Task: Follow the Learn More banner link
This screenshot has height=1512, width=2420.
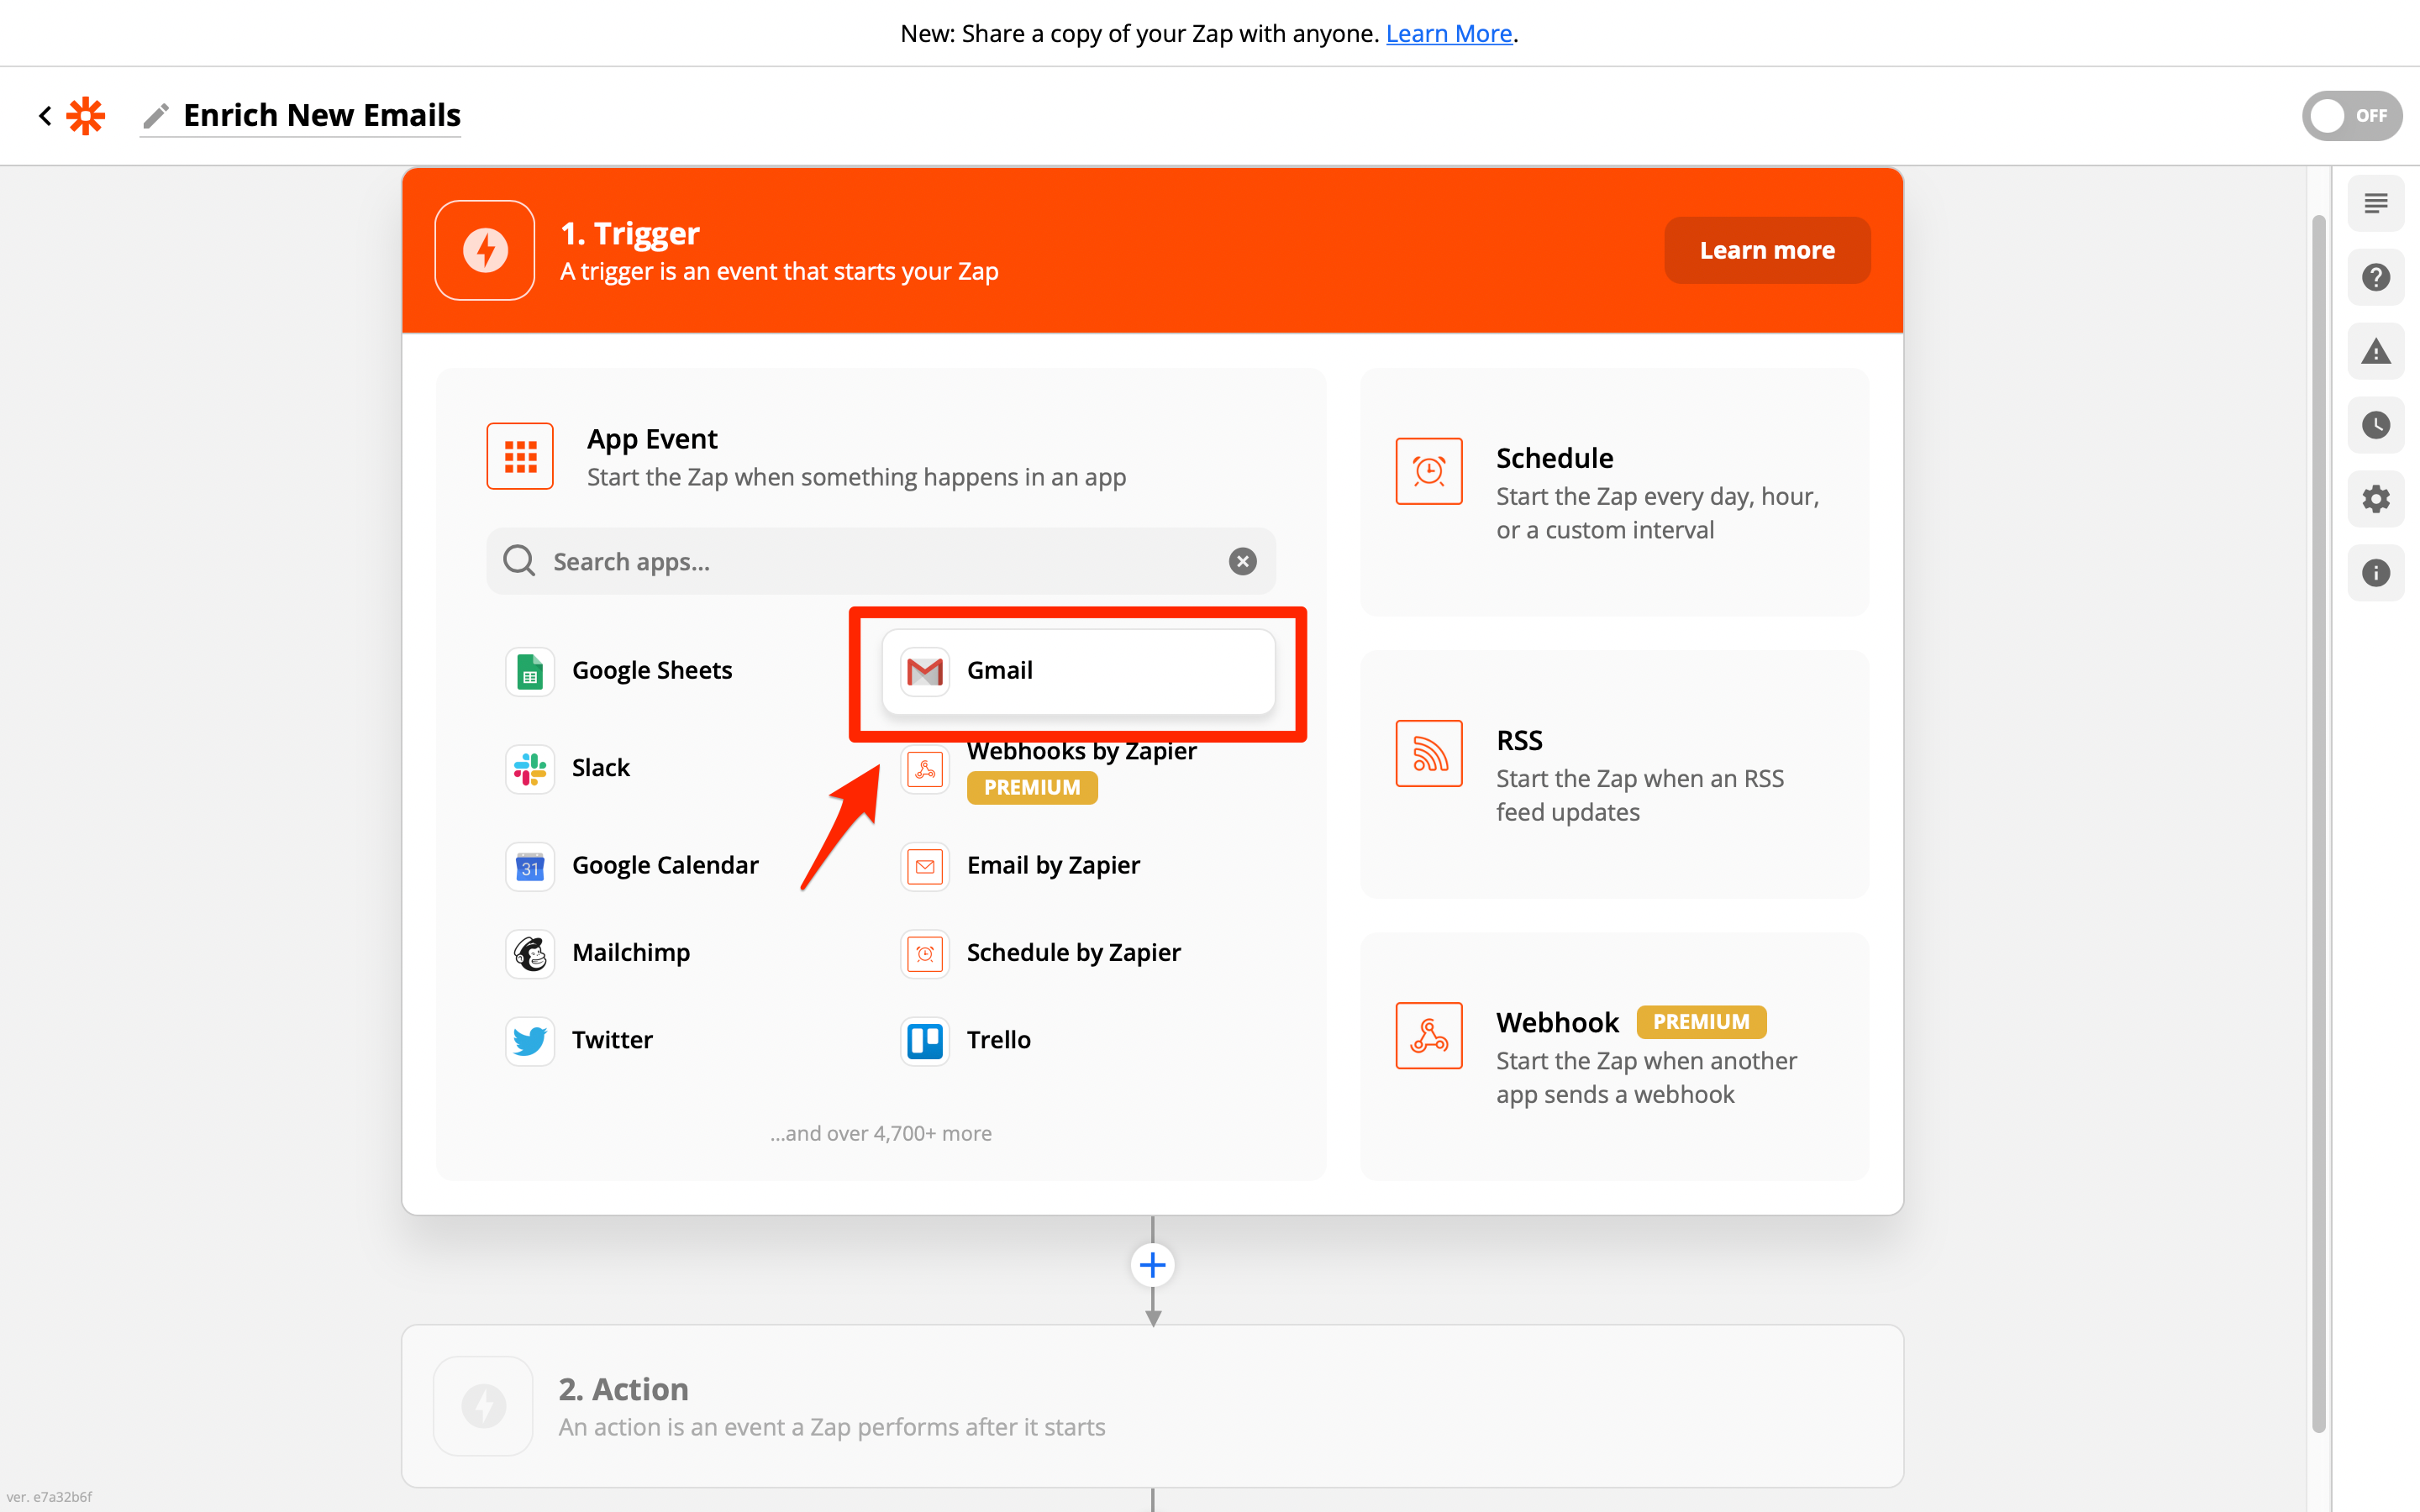Action: [x=1448, y=34]
